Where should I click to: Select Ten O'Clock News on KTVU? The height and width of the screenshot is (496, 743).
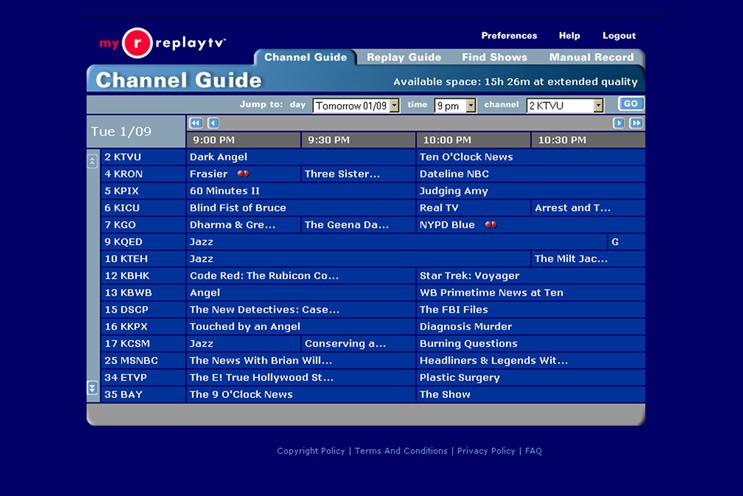point(531,157)
